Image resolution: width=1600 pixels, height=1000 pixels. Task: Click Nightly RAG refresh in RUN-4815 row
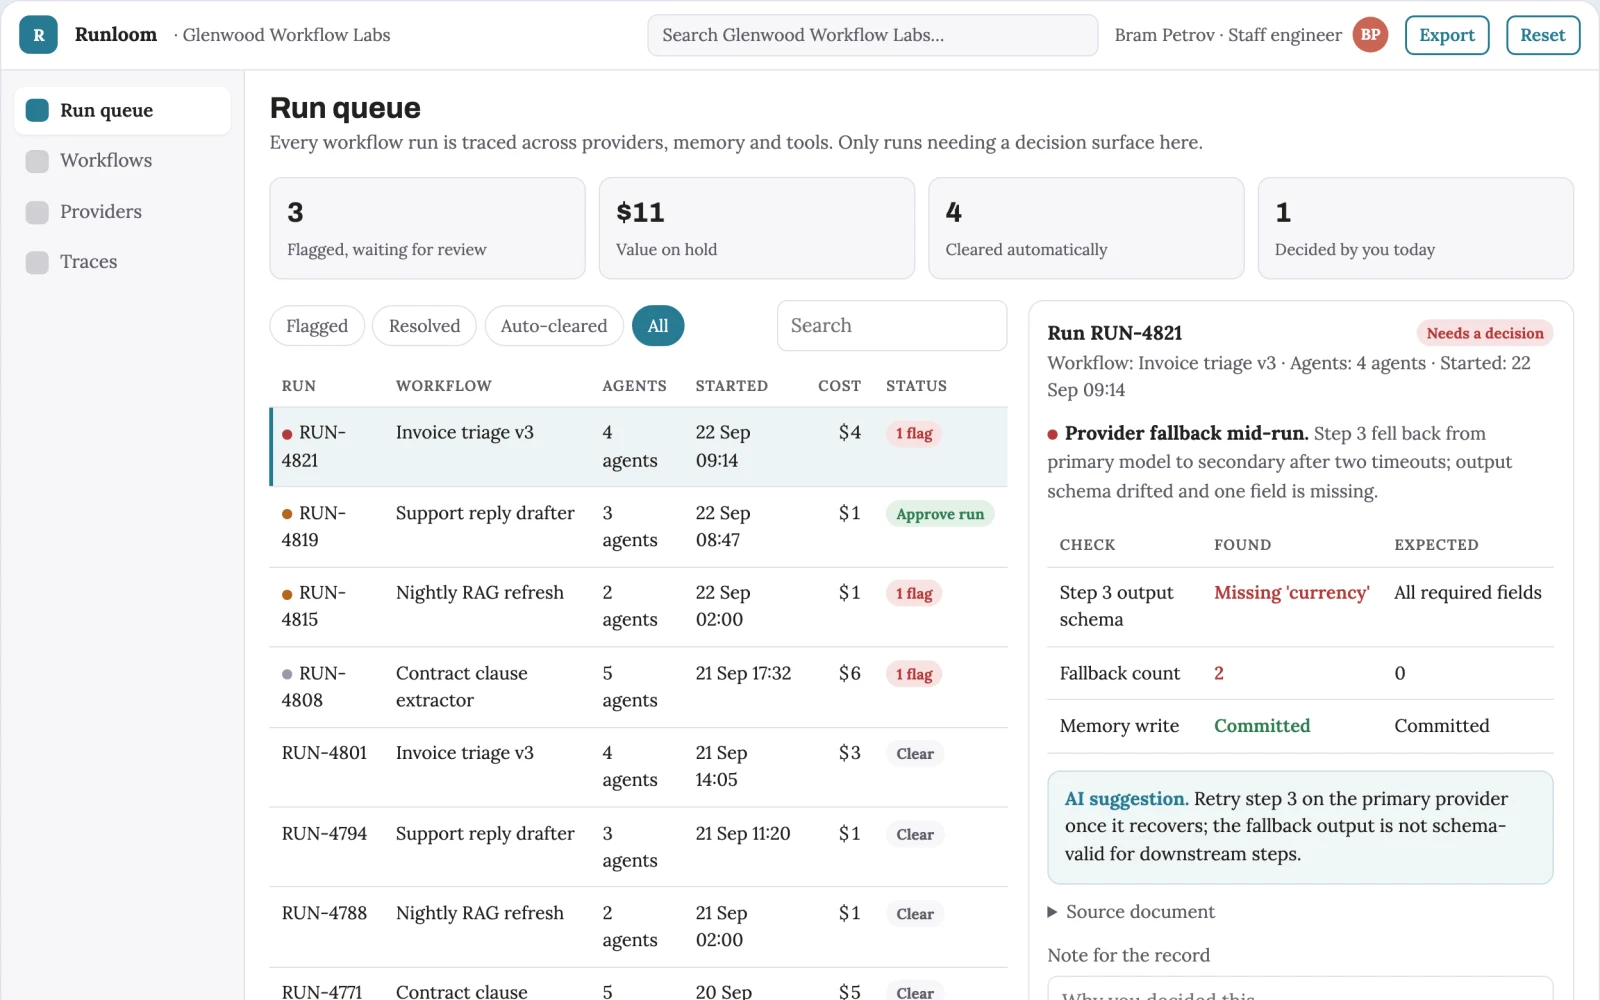[480, 593]
